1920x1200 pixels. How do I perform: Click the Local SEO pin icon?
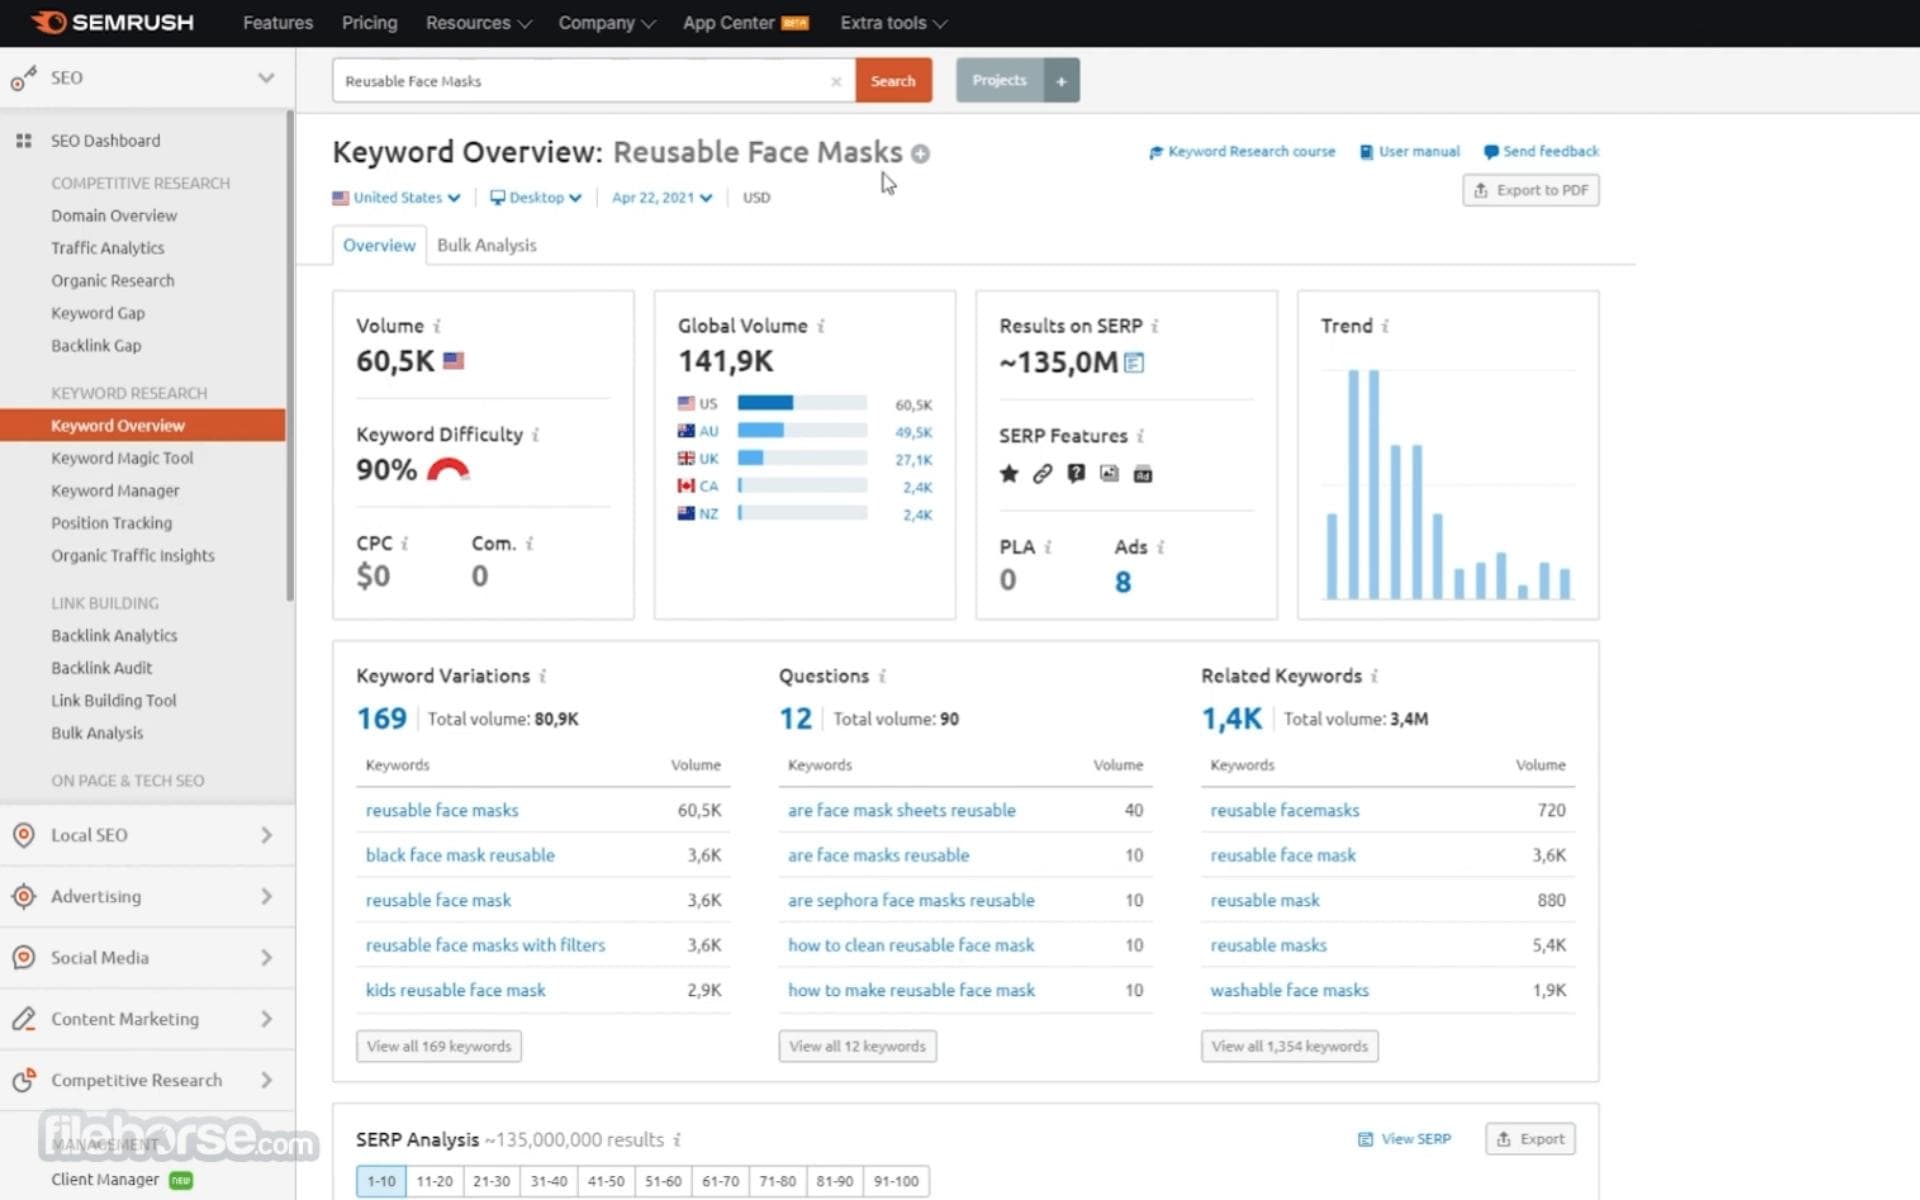24,835
